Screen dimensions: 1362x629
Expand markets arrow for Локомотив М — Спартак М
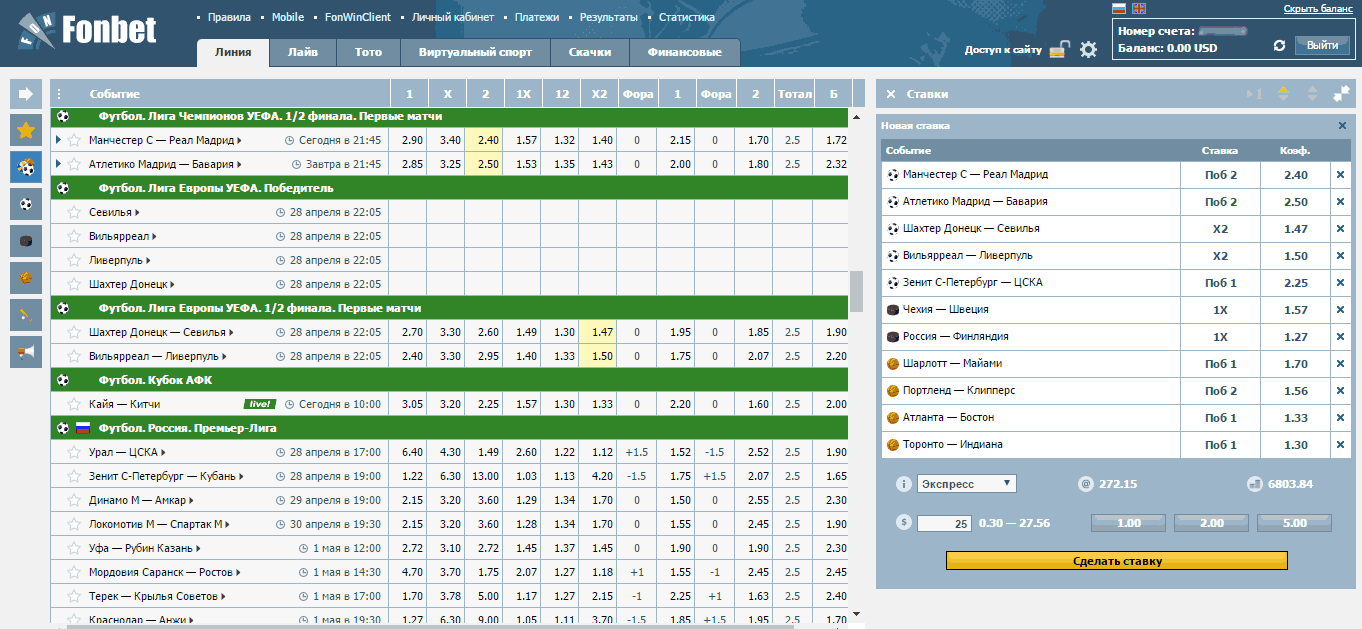point(229,524)
